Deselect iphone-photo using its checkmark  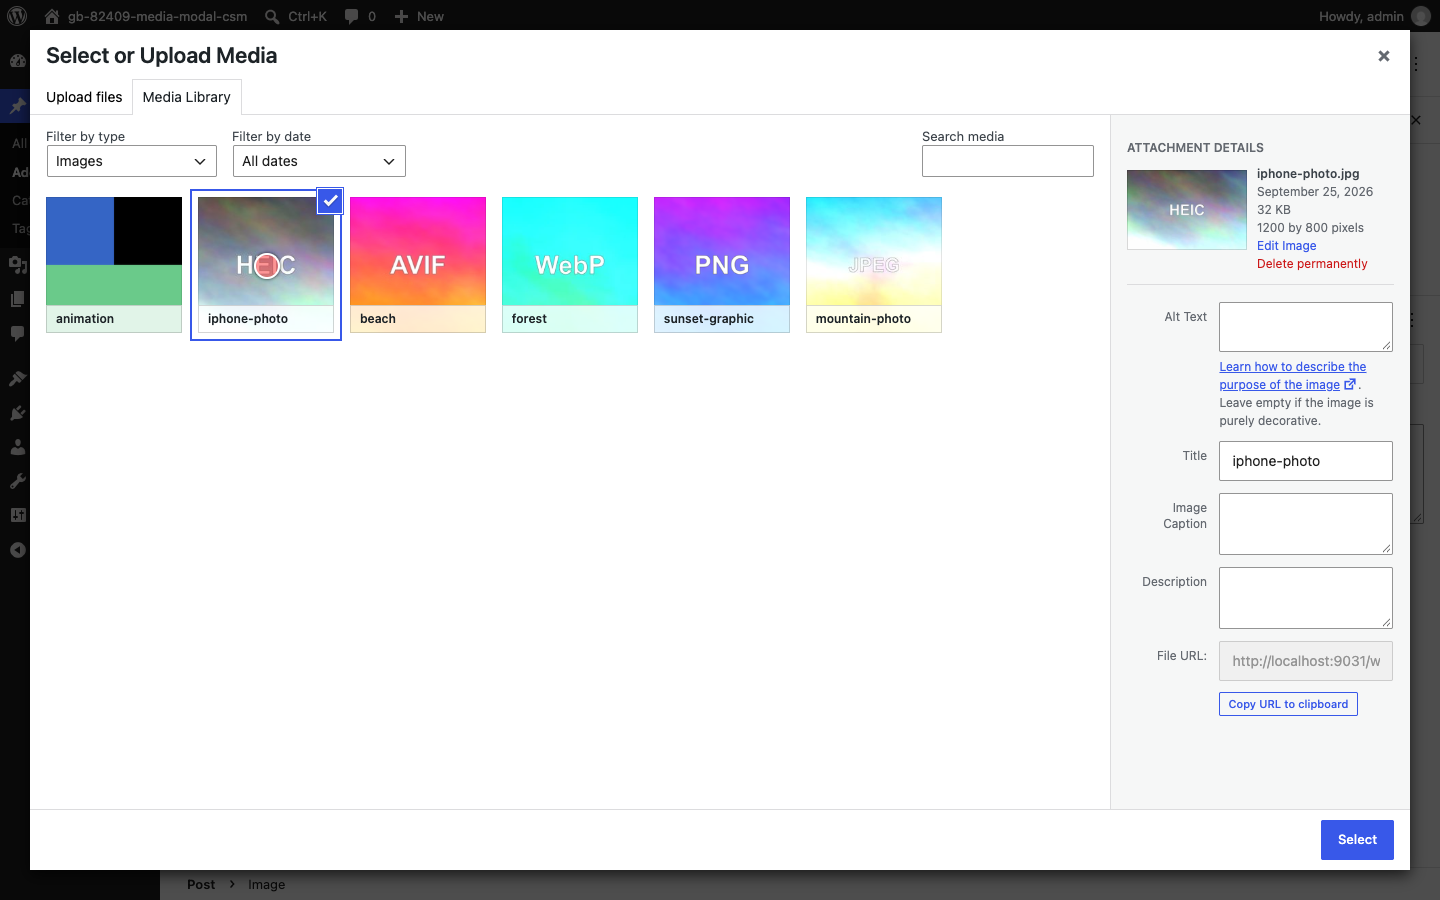click(330, 200)
